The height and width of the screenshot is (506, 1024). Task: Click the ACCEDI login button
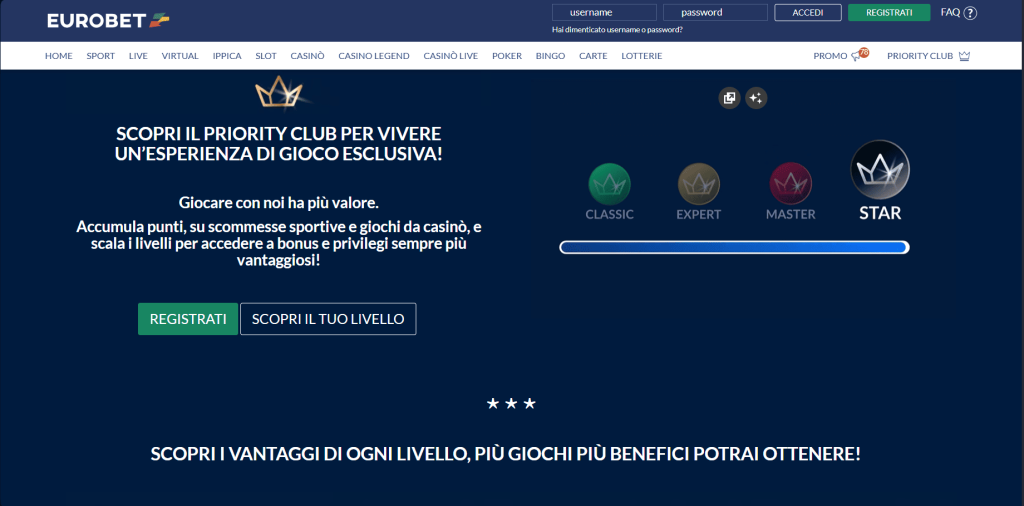pos(808,12)
